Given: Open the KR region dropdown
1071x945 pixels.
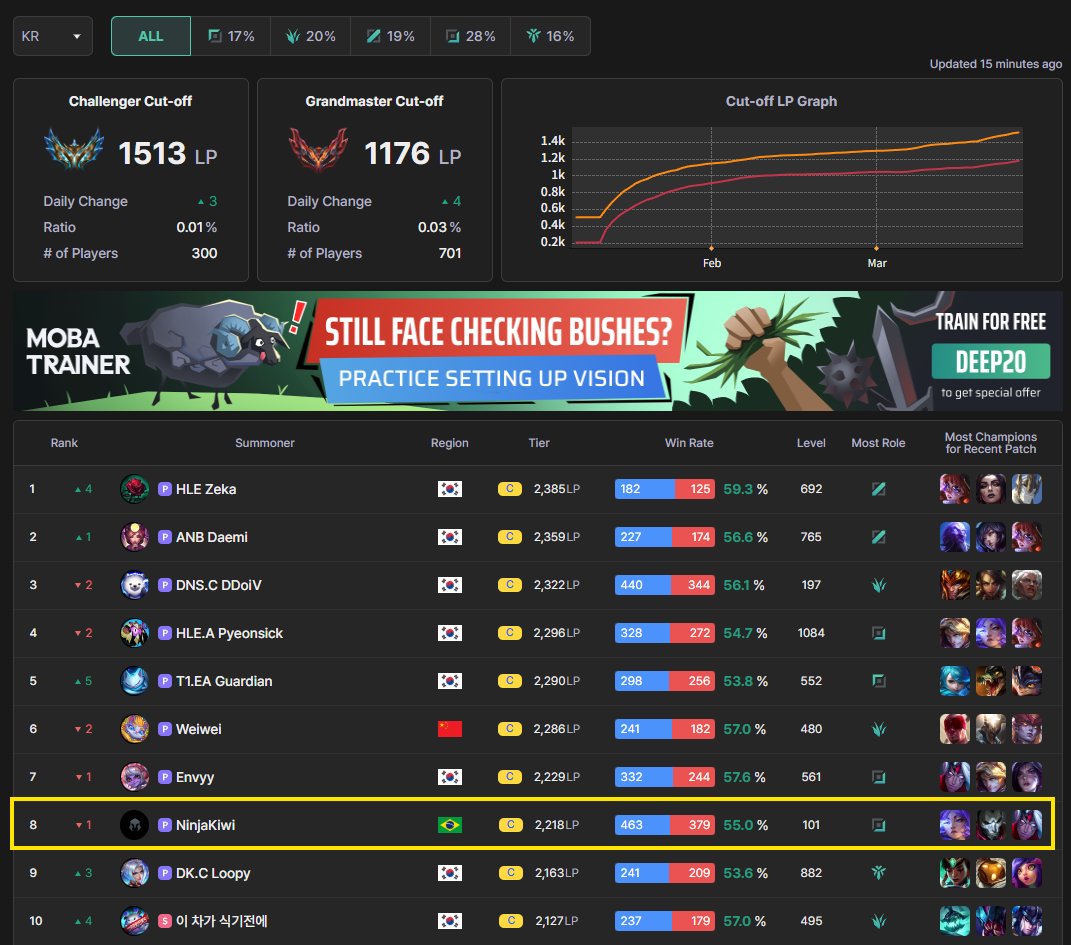Looking at the screenshot, I should click(x=53, y=36).
